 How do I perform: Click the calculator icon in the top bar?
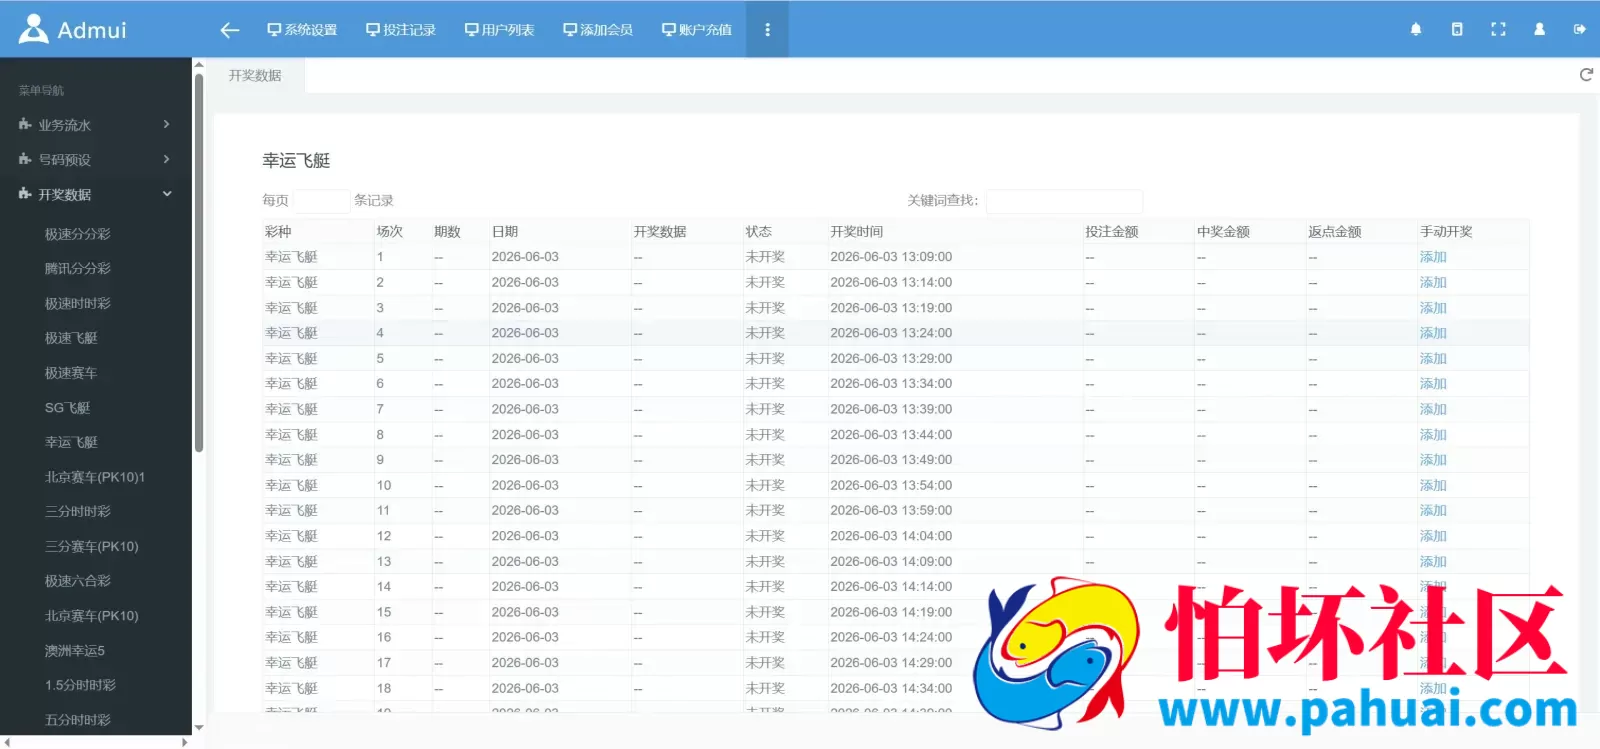pyautogui.click(x=1457, y=29)
